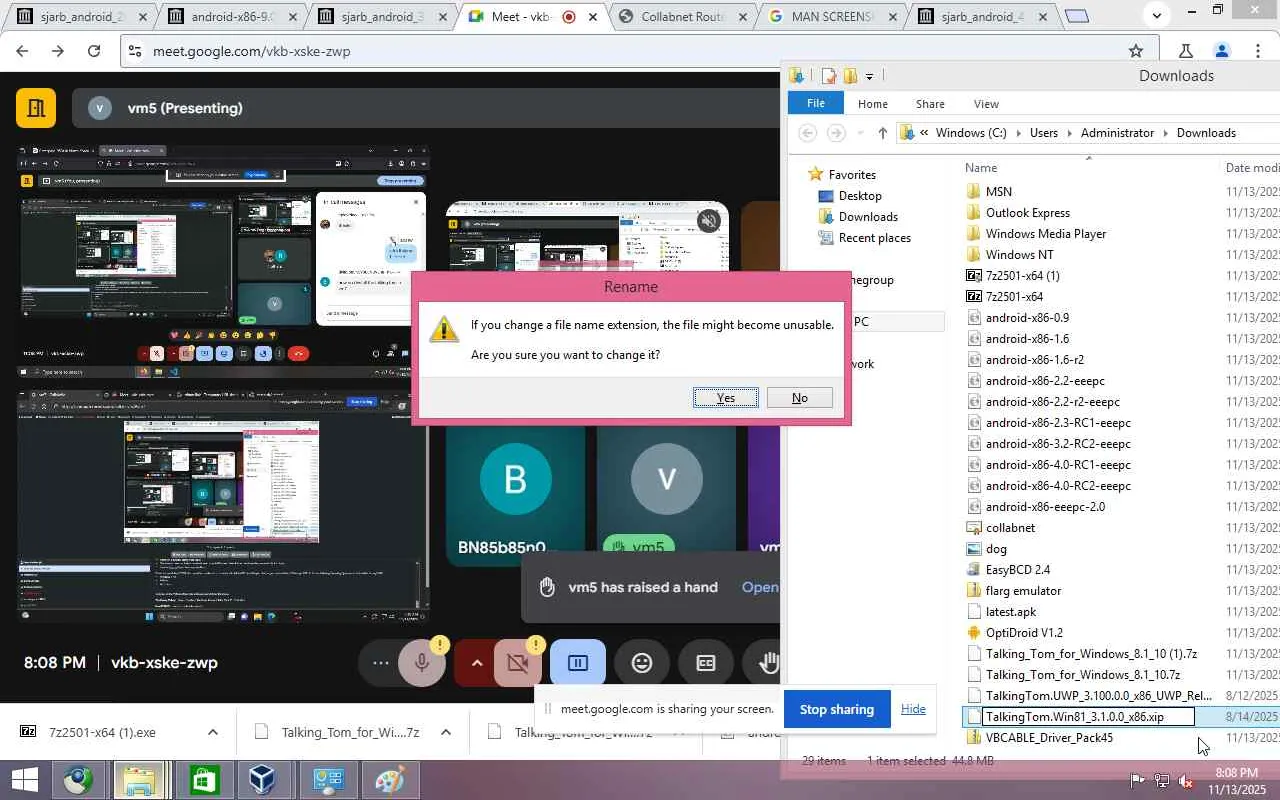Screen dimensions: 1280x800
Task: Expand options for Talking_Tom_for_Wi....7z download
Action: point(446,732)
